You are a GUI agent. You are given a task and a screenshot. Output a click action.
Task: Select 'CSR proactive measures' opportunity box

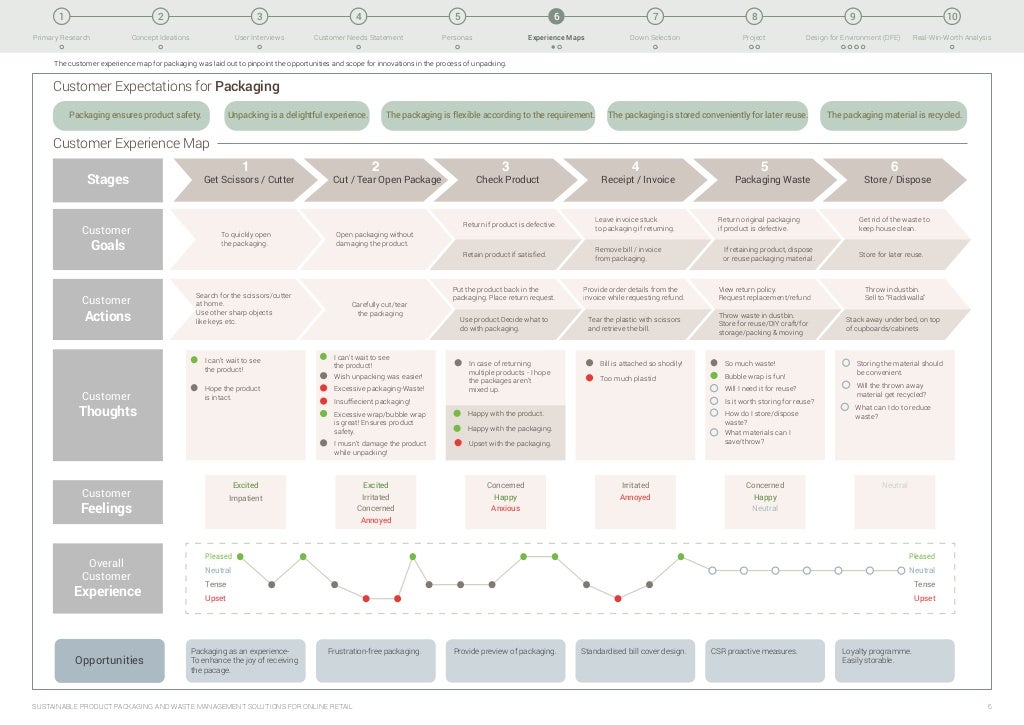765,660
